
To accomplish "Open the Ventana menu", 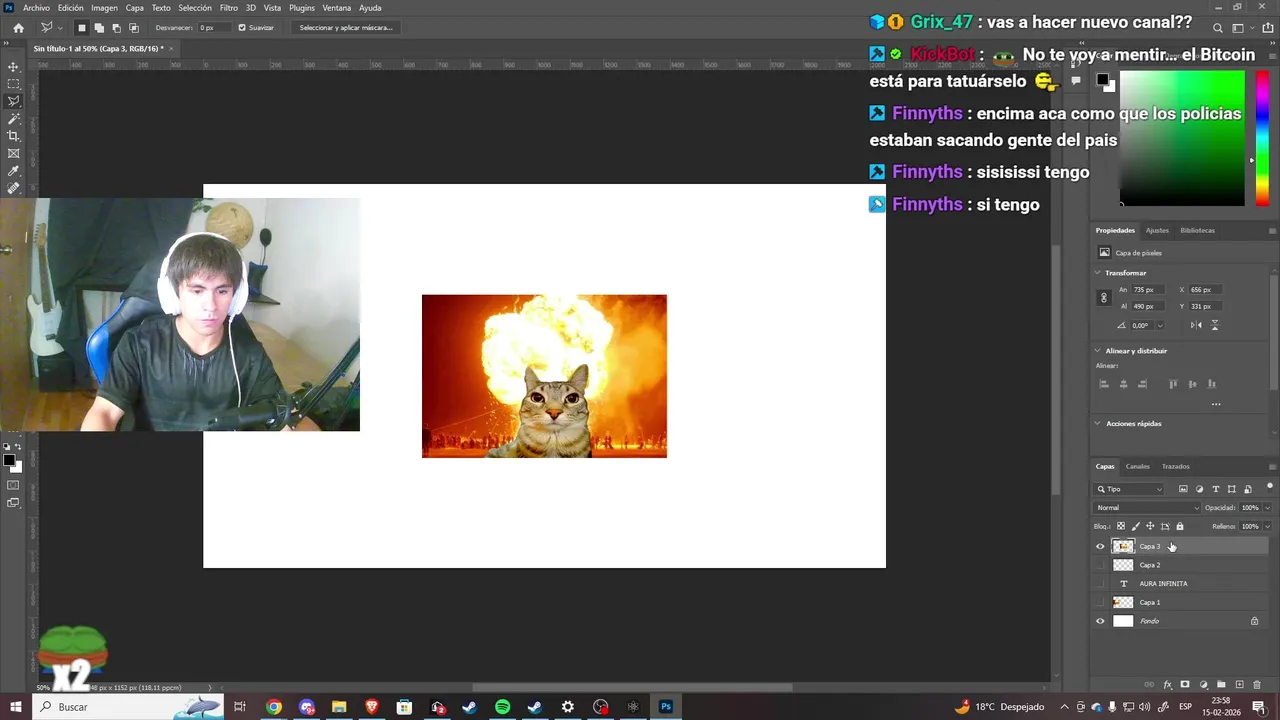I will click(x=336, y=8).
